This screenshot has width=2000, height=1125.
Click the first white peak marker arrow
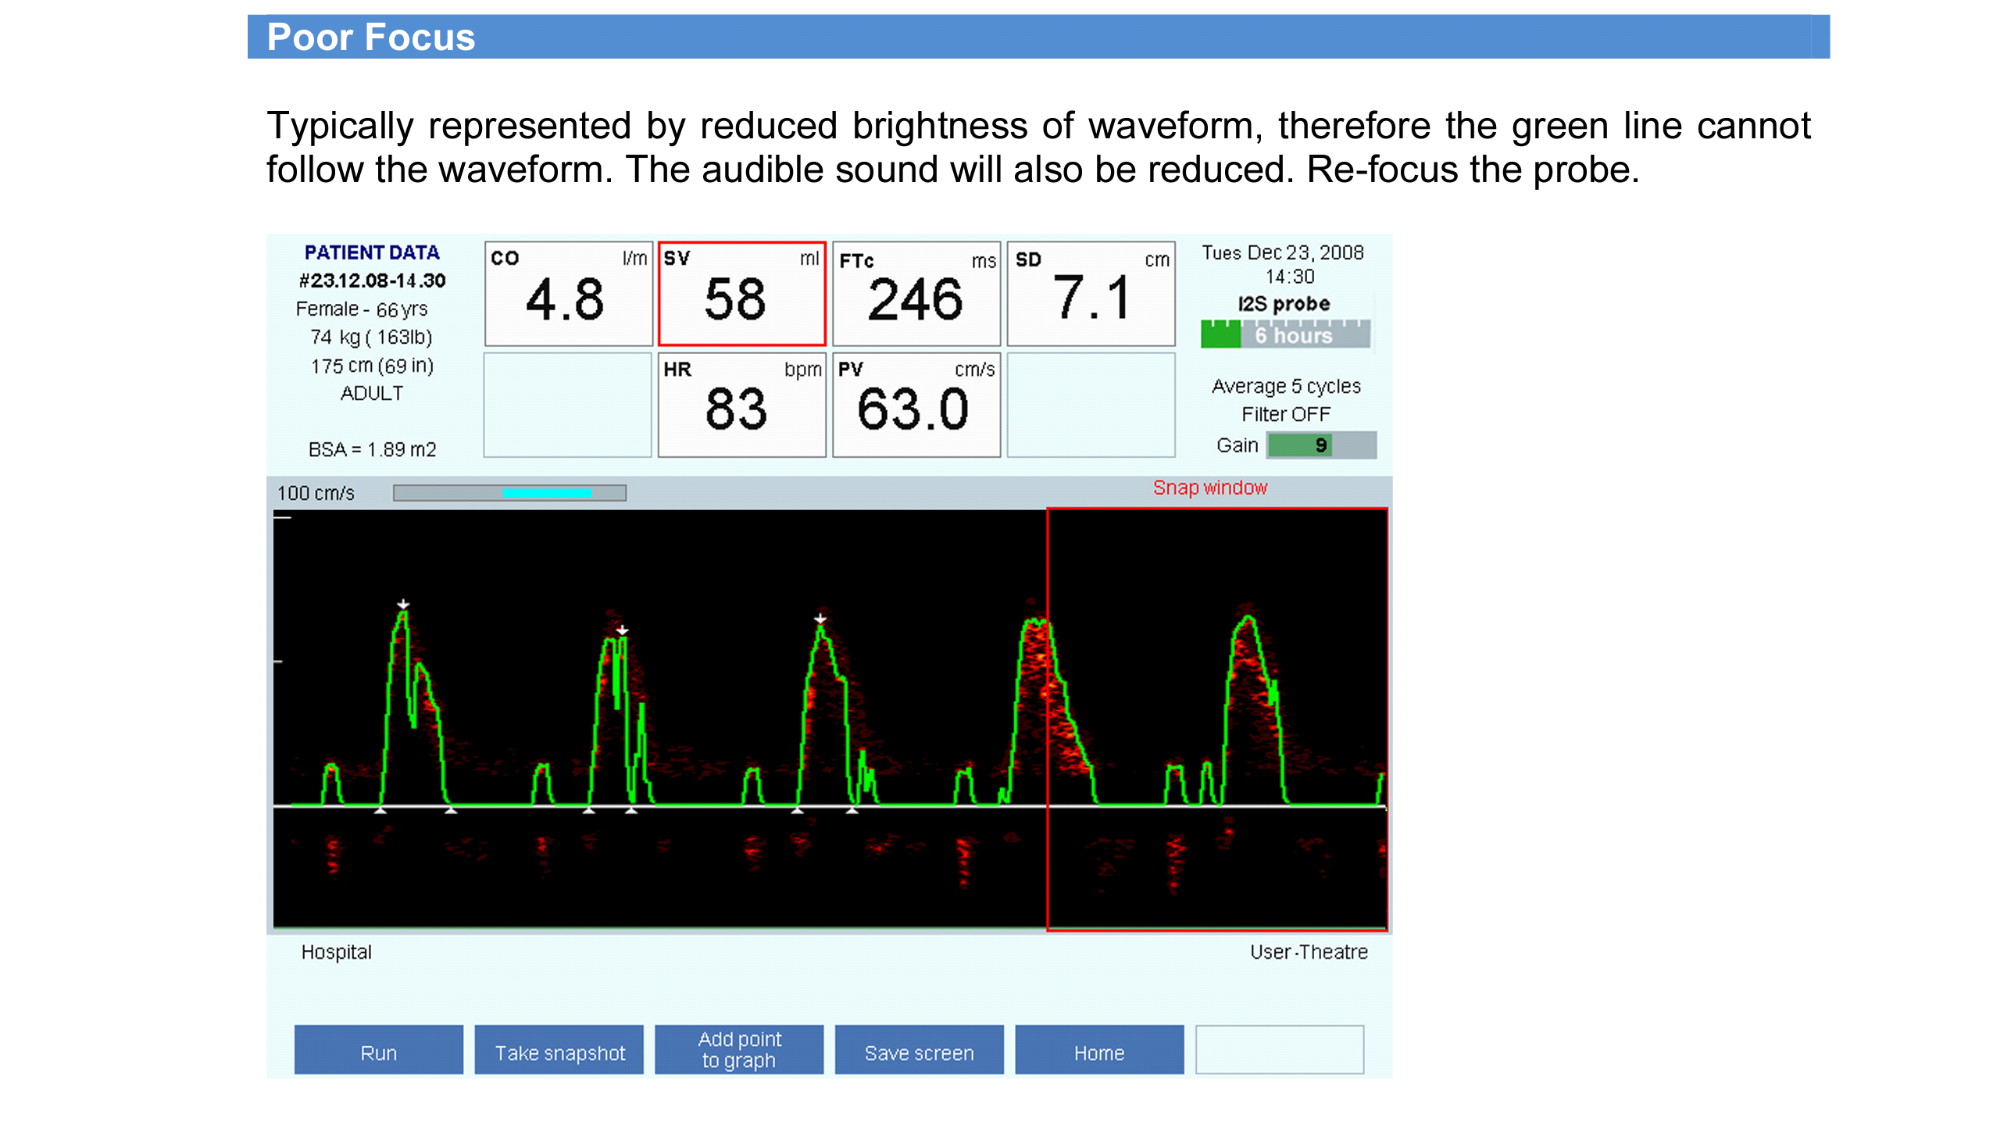click(x=403, y=604)
